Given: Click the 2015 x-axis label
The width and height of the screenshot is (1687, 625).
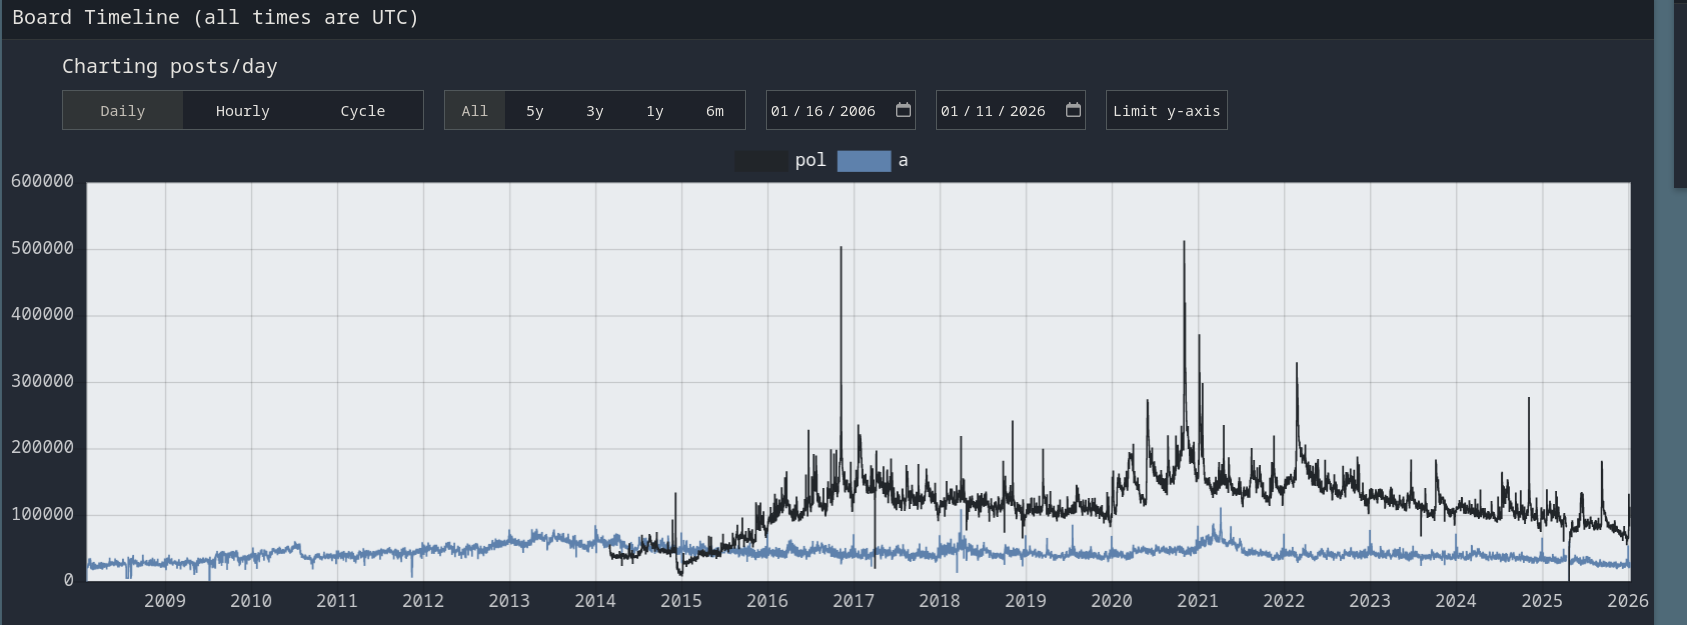Looking at the screenshot, I should (681, 601).
